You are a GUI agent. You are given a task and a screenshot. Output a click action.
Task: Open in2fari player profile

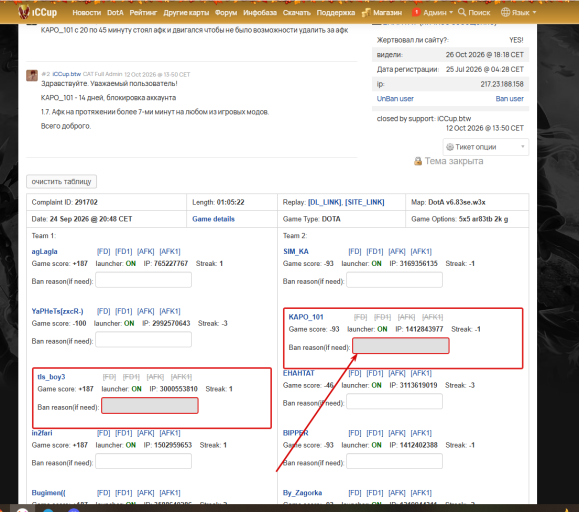pyautogui.click(x=42, y=433)
